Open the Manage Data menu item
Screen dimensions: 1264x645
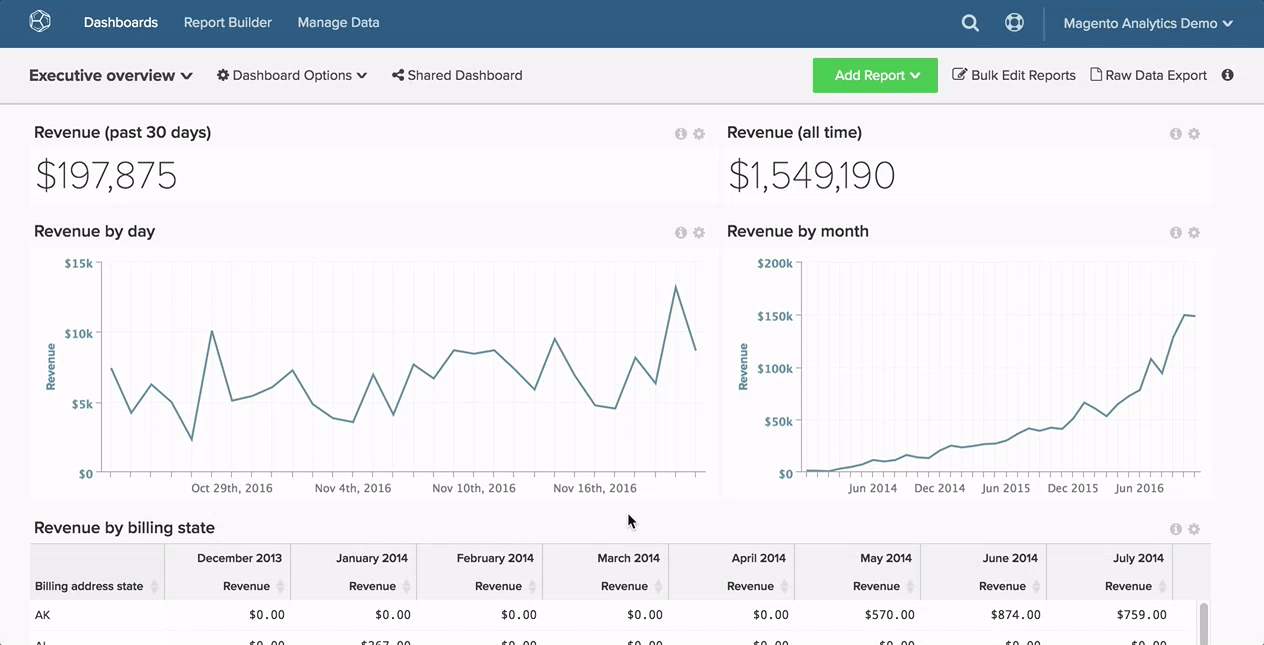[338, 22]
